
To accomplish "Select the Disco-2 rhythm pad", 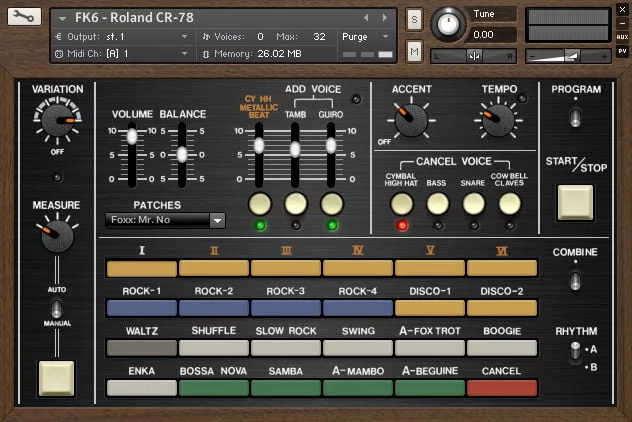I will click(502, 308).
